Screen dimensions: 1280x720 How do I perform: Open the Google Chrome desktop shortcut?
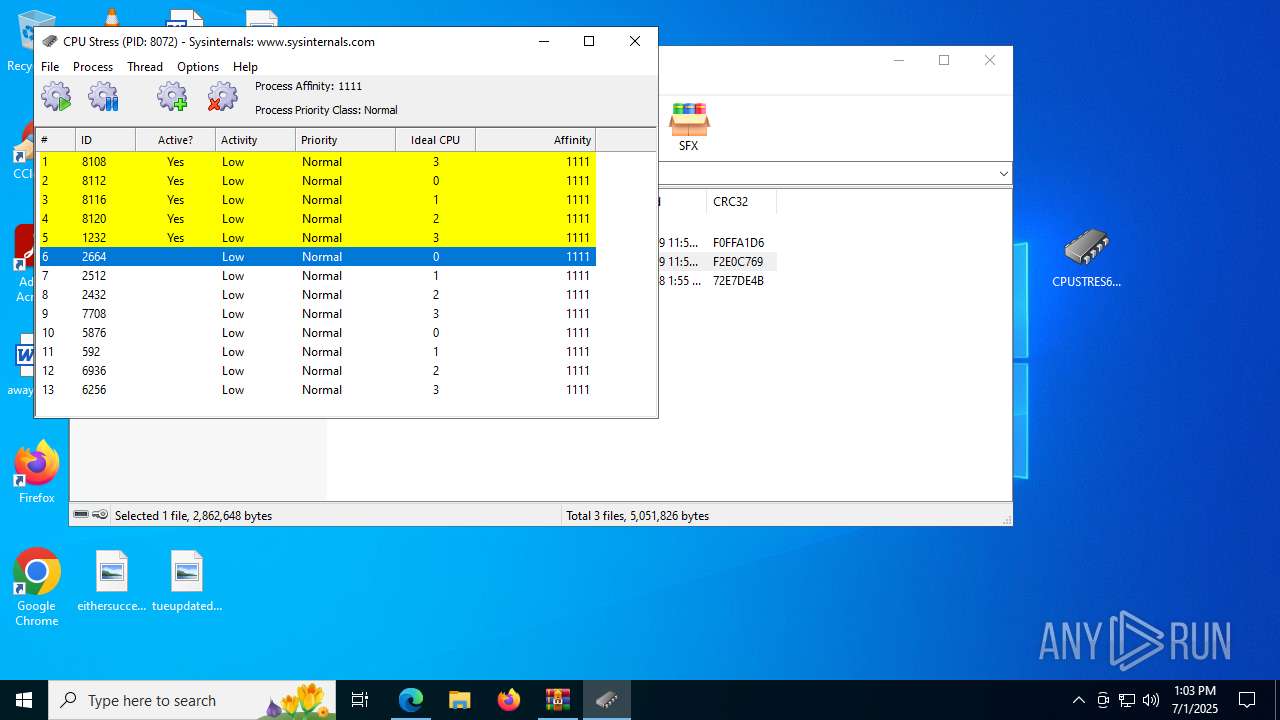tap(37, 588)
